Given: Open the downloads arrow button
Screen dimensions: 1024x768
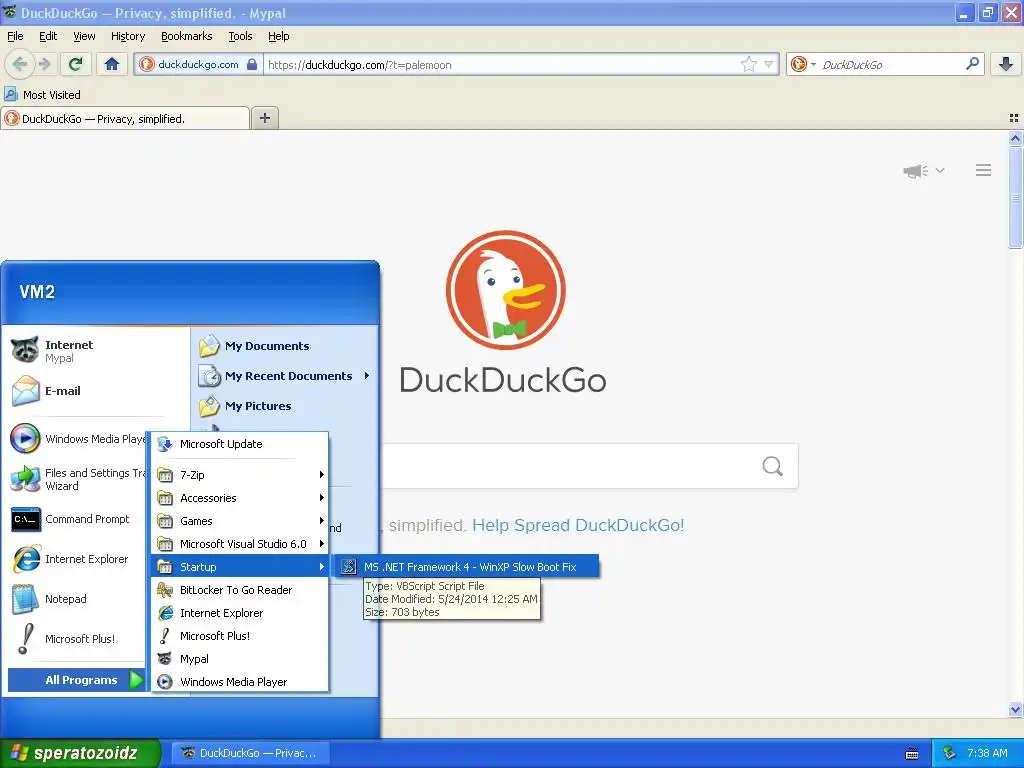Looking at the screenshot, I should (x=1006, y=64).
